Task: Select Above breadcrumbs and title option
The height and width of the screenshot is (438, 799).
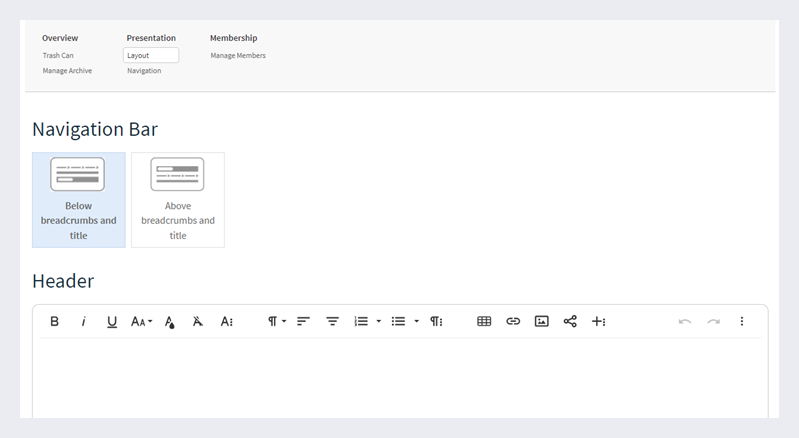Action: tap(178, 200)
